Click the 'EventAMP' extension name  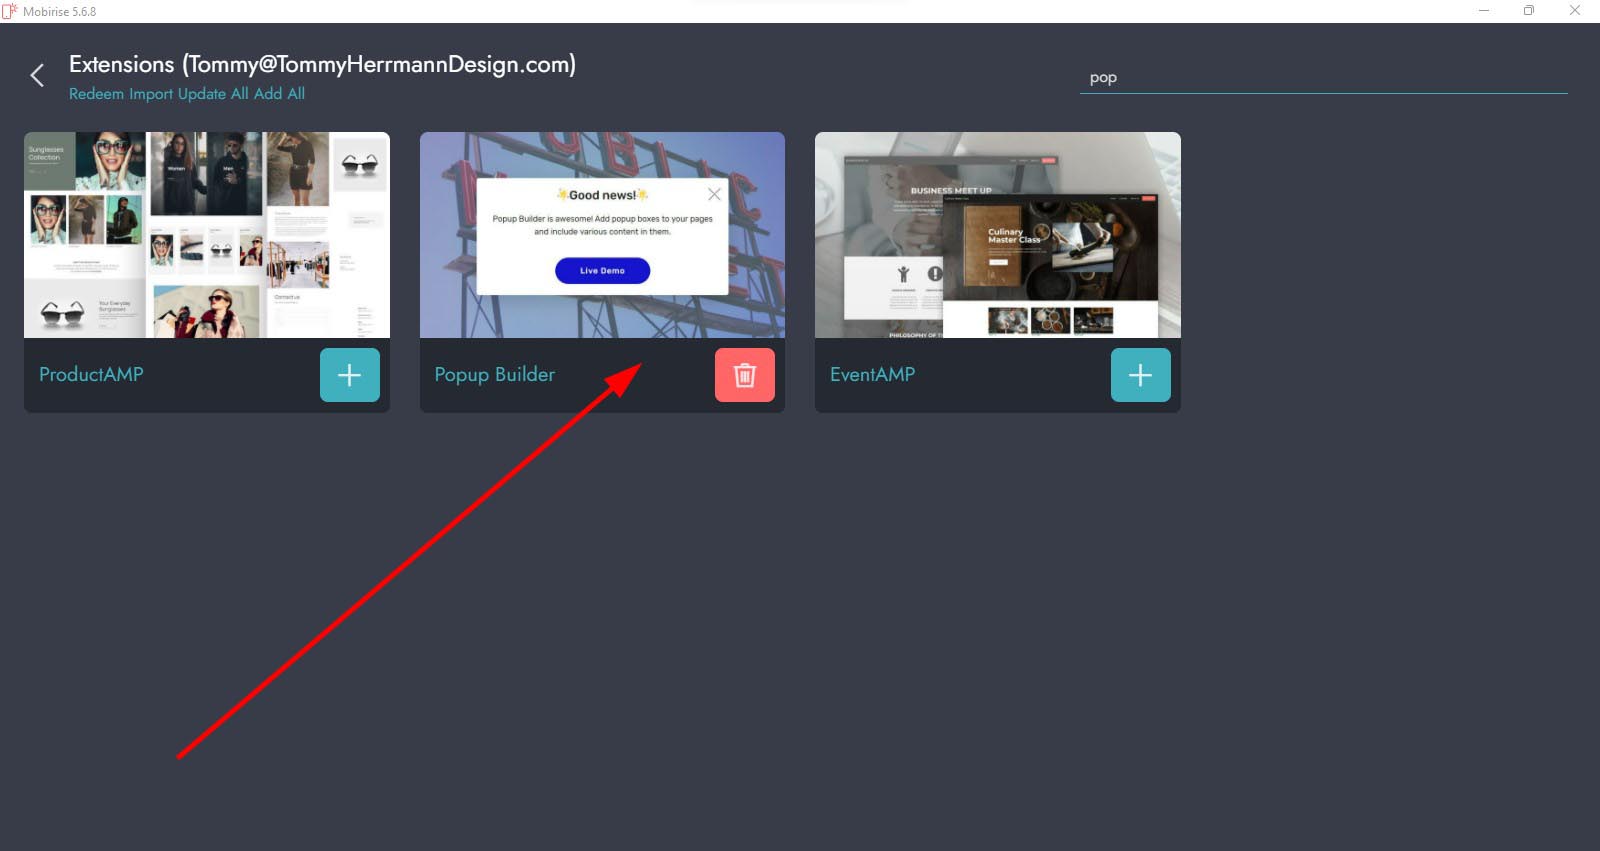[872, 374]
